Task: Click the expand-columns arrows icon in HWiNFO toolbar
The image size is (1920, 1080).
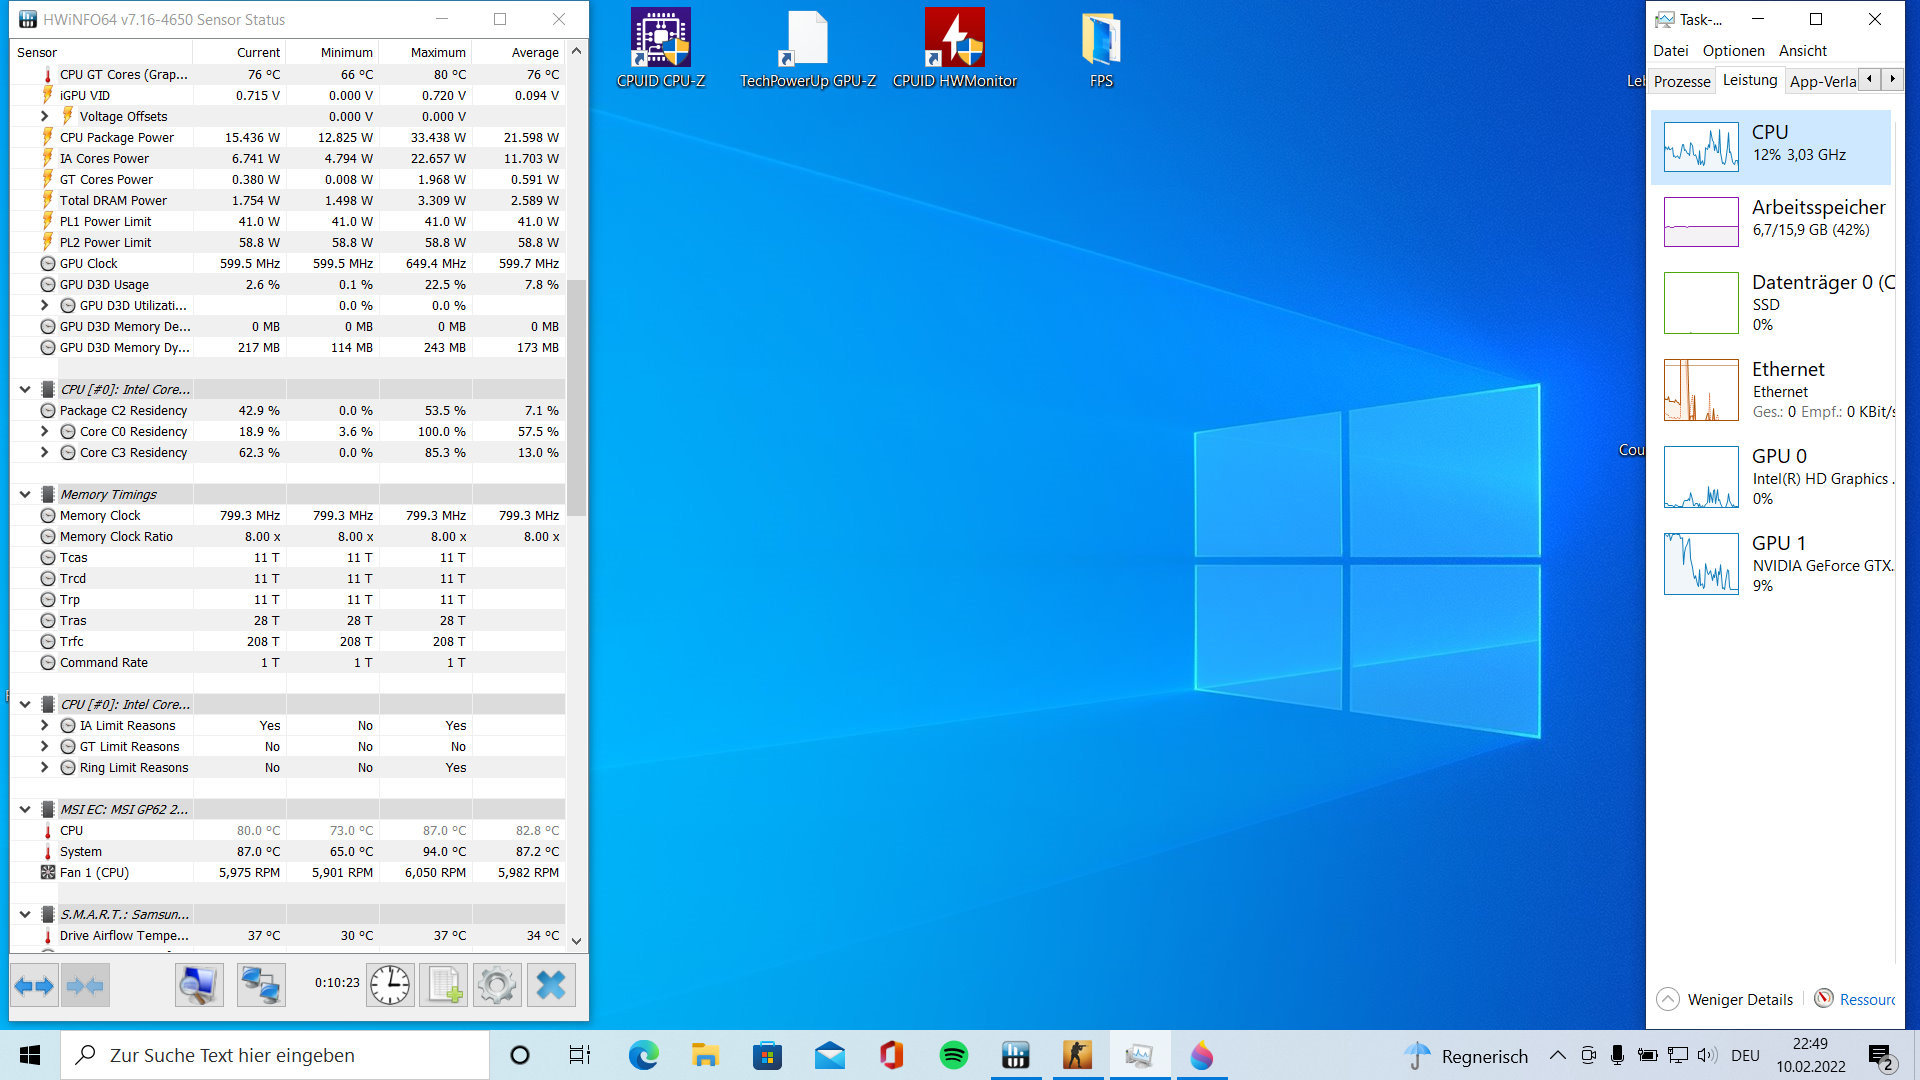Action: point(34,986)
